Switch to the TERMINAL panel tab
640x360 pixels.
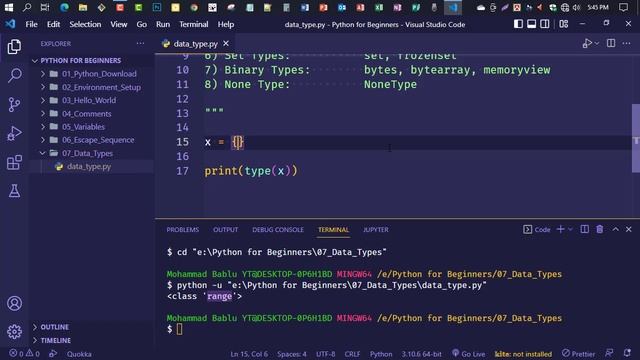tap(333, 230)
